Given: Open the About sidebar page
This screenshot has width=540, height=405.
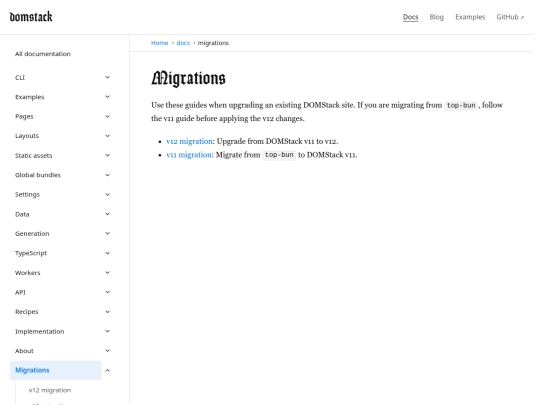Looking at the screenshot, I should click(x=24, y=351).
